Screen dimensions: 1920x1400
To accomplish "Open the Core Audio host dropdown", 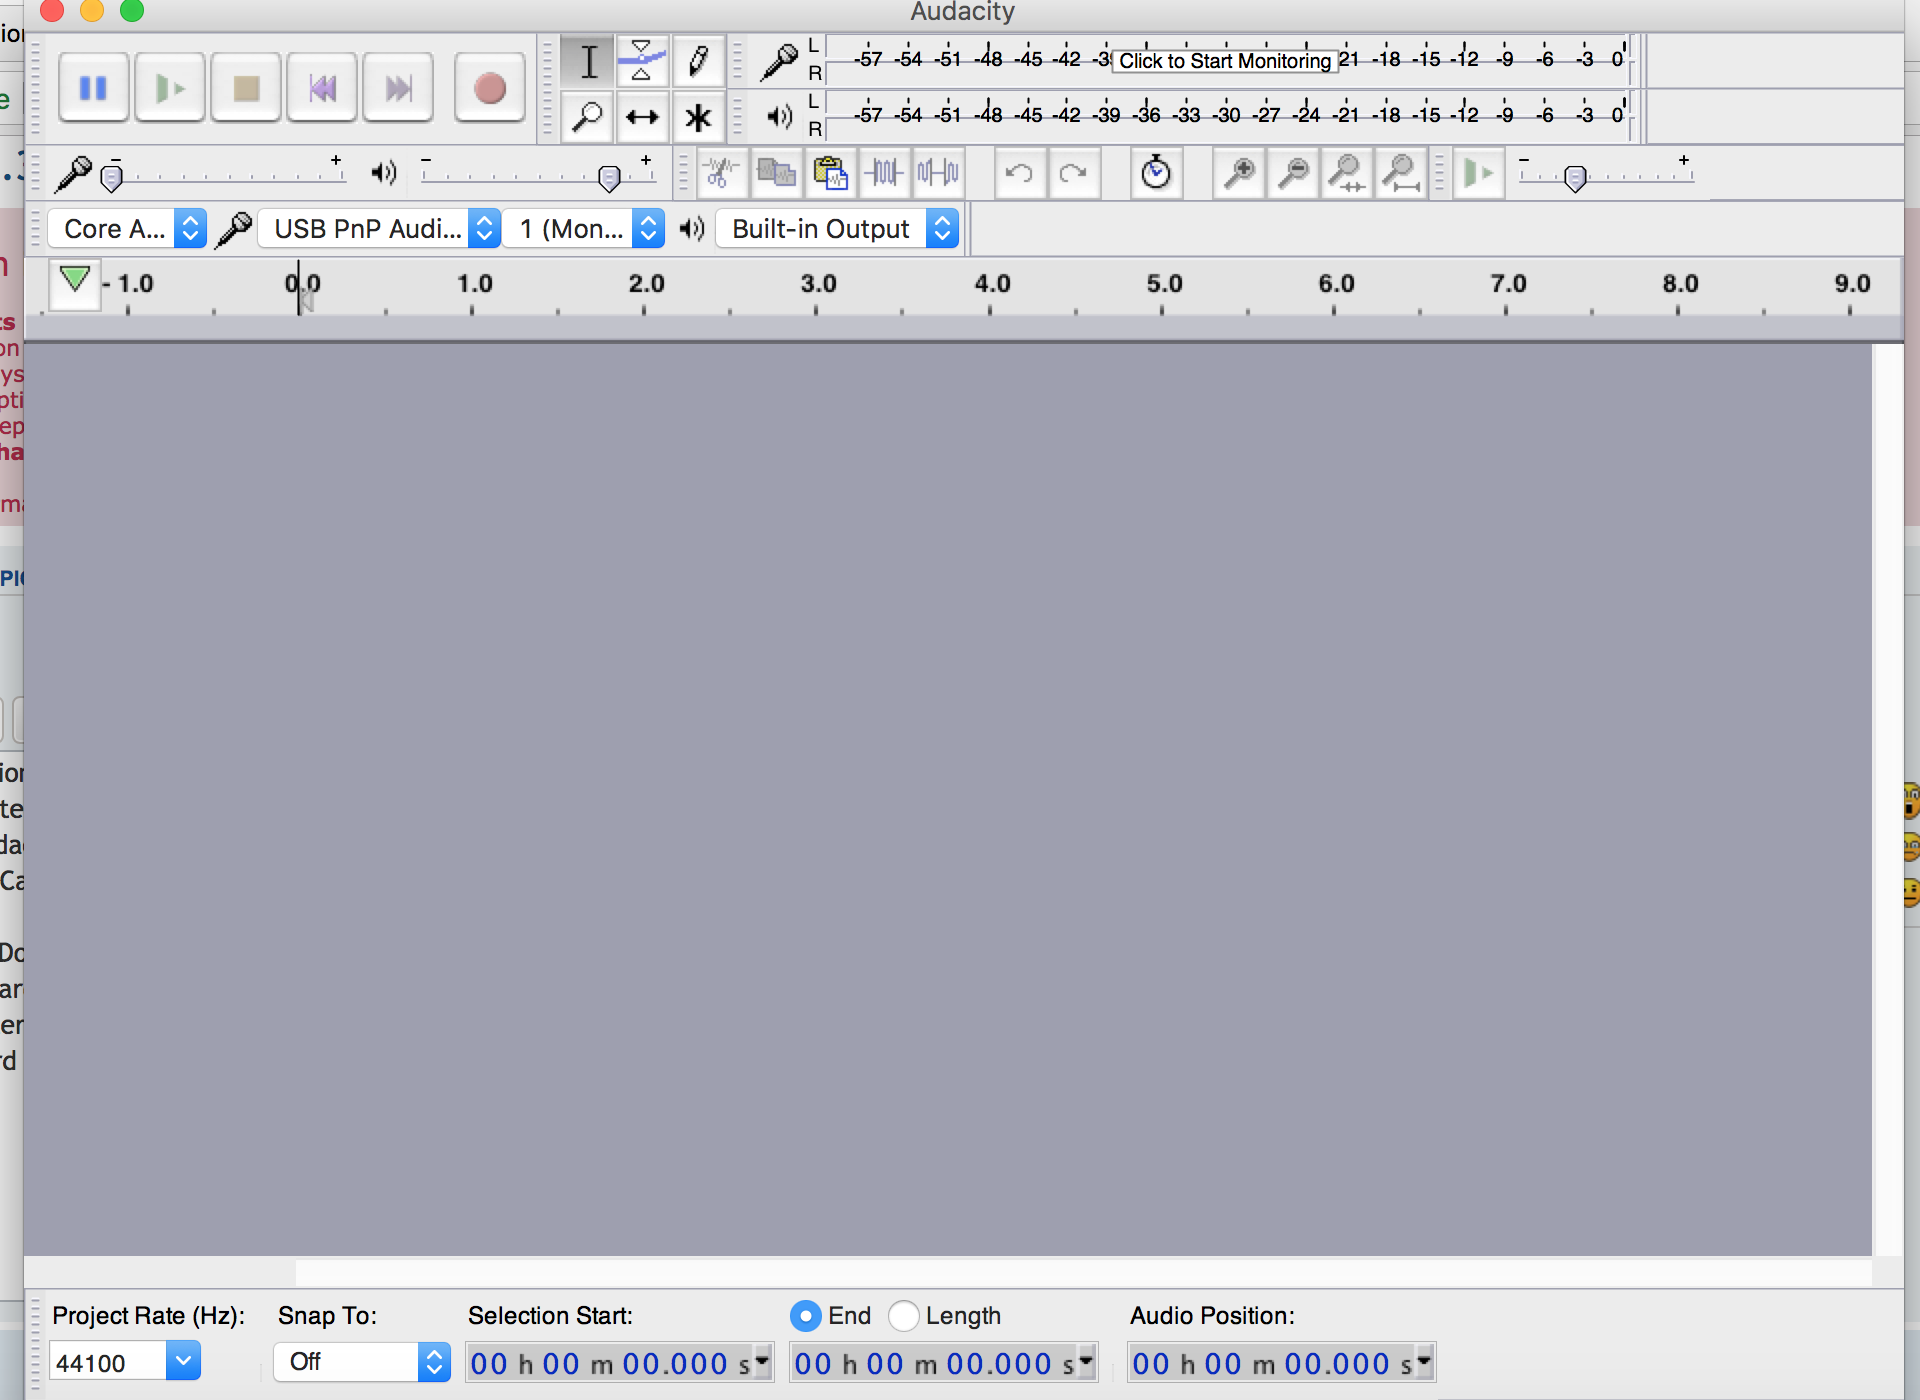I will coord(128,229).
